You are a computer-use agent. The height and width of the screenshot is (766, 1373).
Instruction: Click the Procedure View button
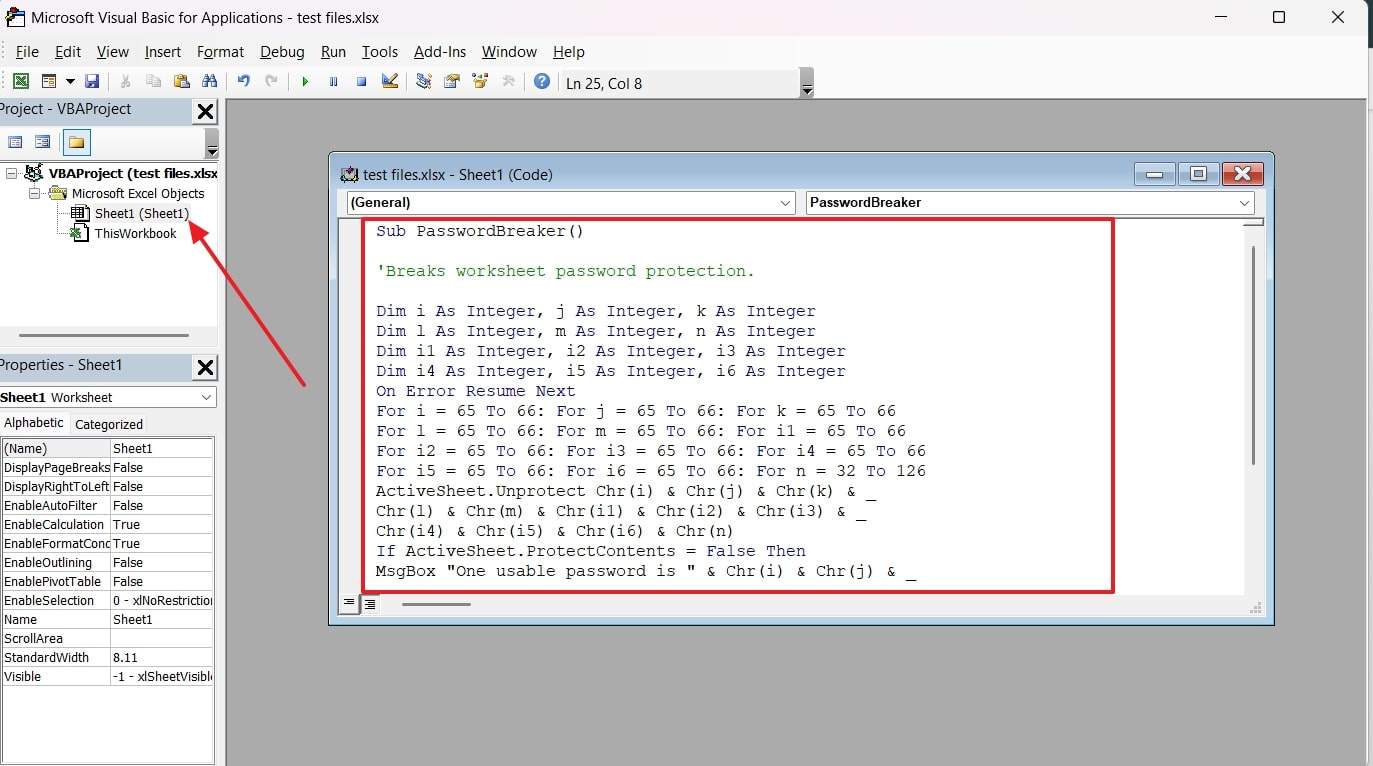tap(350, 603)
